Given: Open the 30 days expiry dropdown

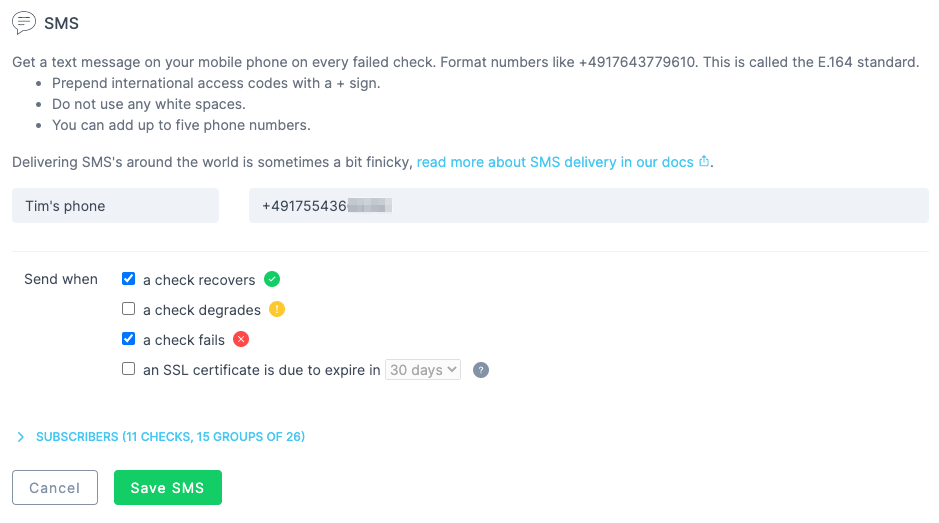Looking at the screenshot, I should pyautogui.click(x=423, y=370).
